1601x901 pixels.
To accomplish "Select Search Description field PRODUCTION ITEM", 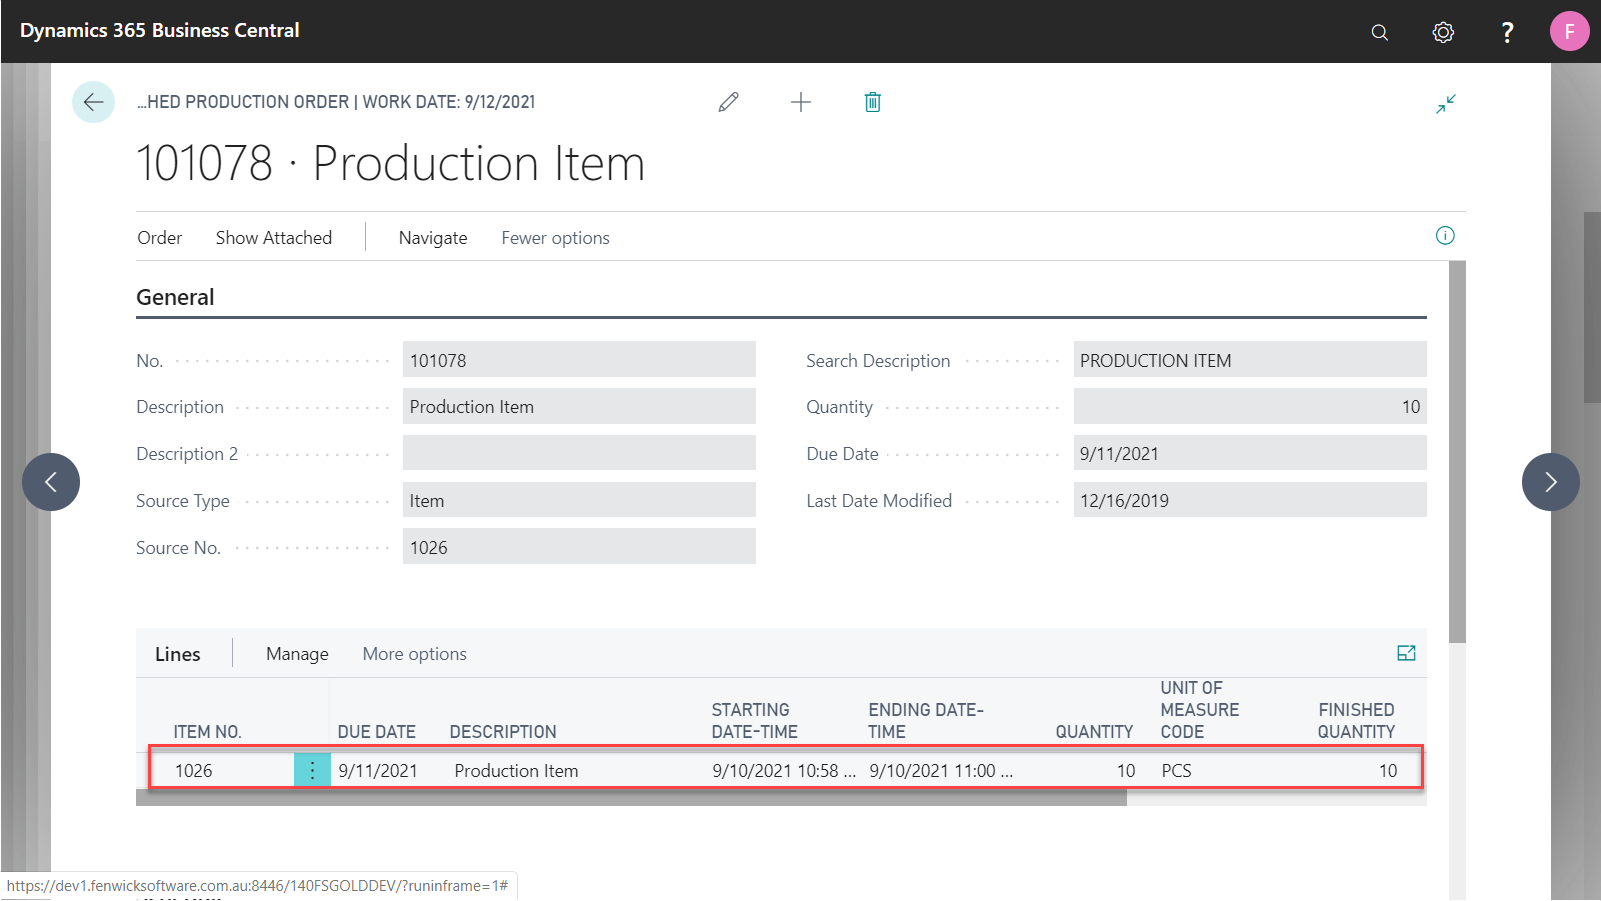I will point(1250,360).
